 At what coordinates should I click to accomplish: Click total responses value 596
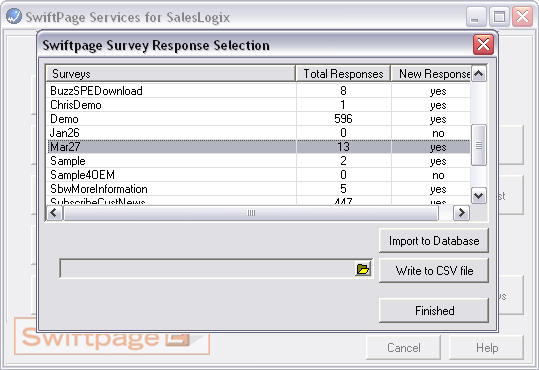coord(343,119)
